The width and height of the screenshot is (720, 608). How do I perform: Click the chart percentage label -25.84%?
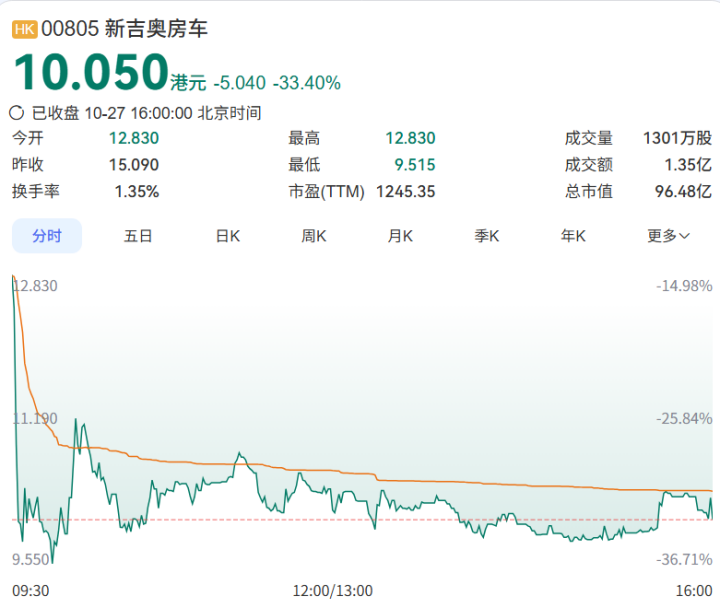coord(684,419)
